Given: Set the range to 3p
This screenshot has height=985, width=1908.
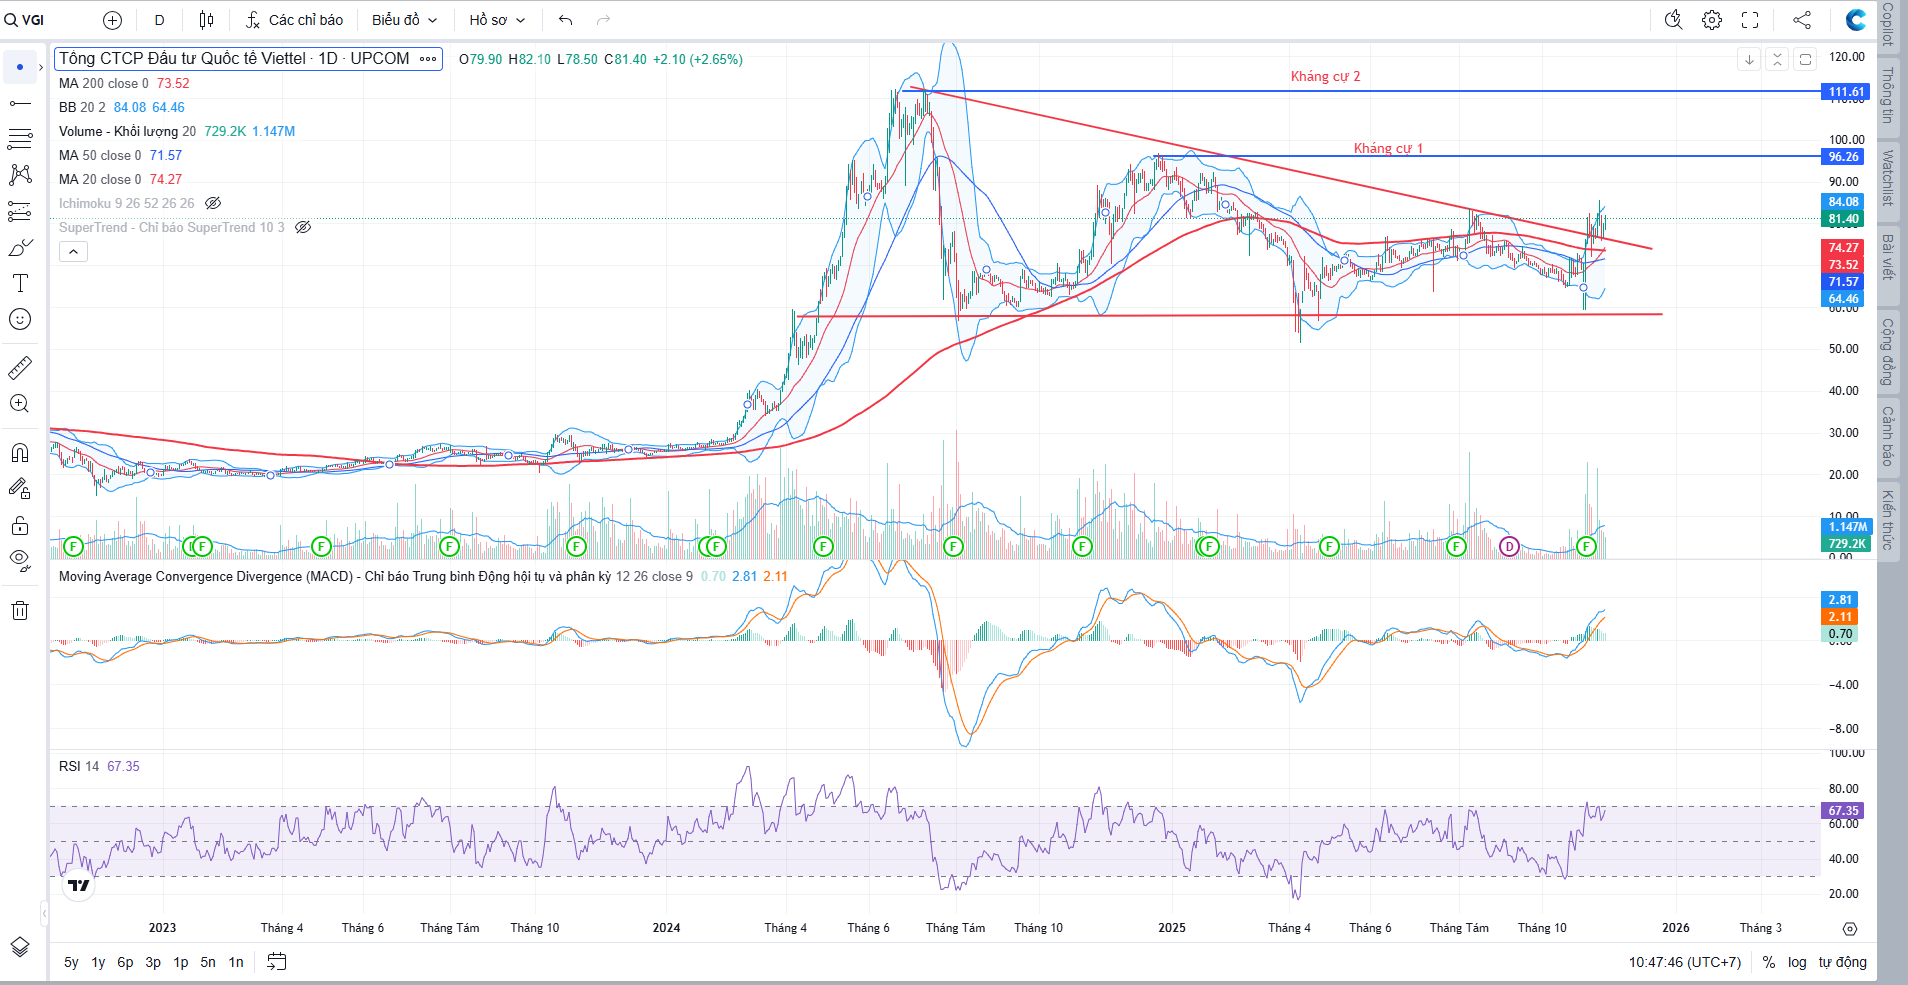Looking at the screenshot, I should [x=153, y=962].
